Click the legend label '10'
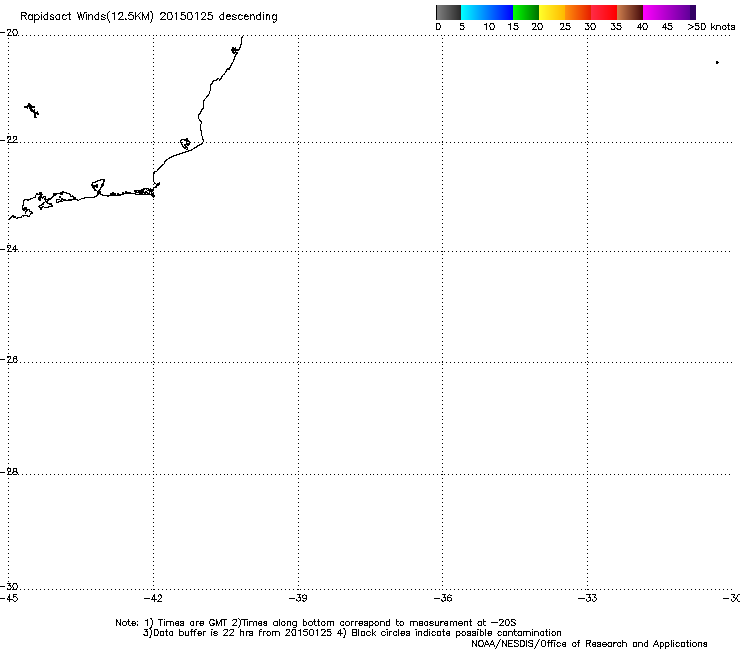The height and width of the screenshot is (650, 740). pos(489,27)
